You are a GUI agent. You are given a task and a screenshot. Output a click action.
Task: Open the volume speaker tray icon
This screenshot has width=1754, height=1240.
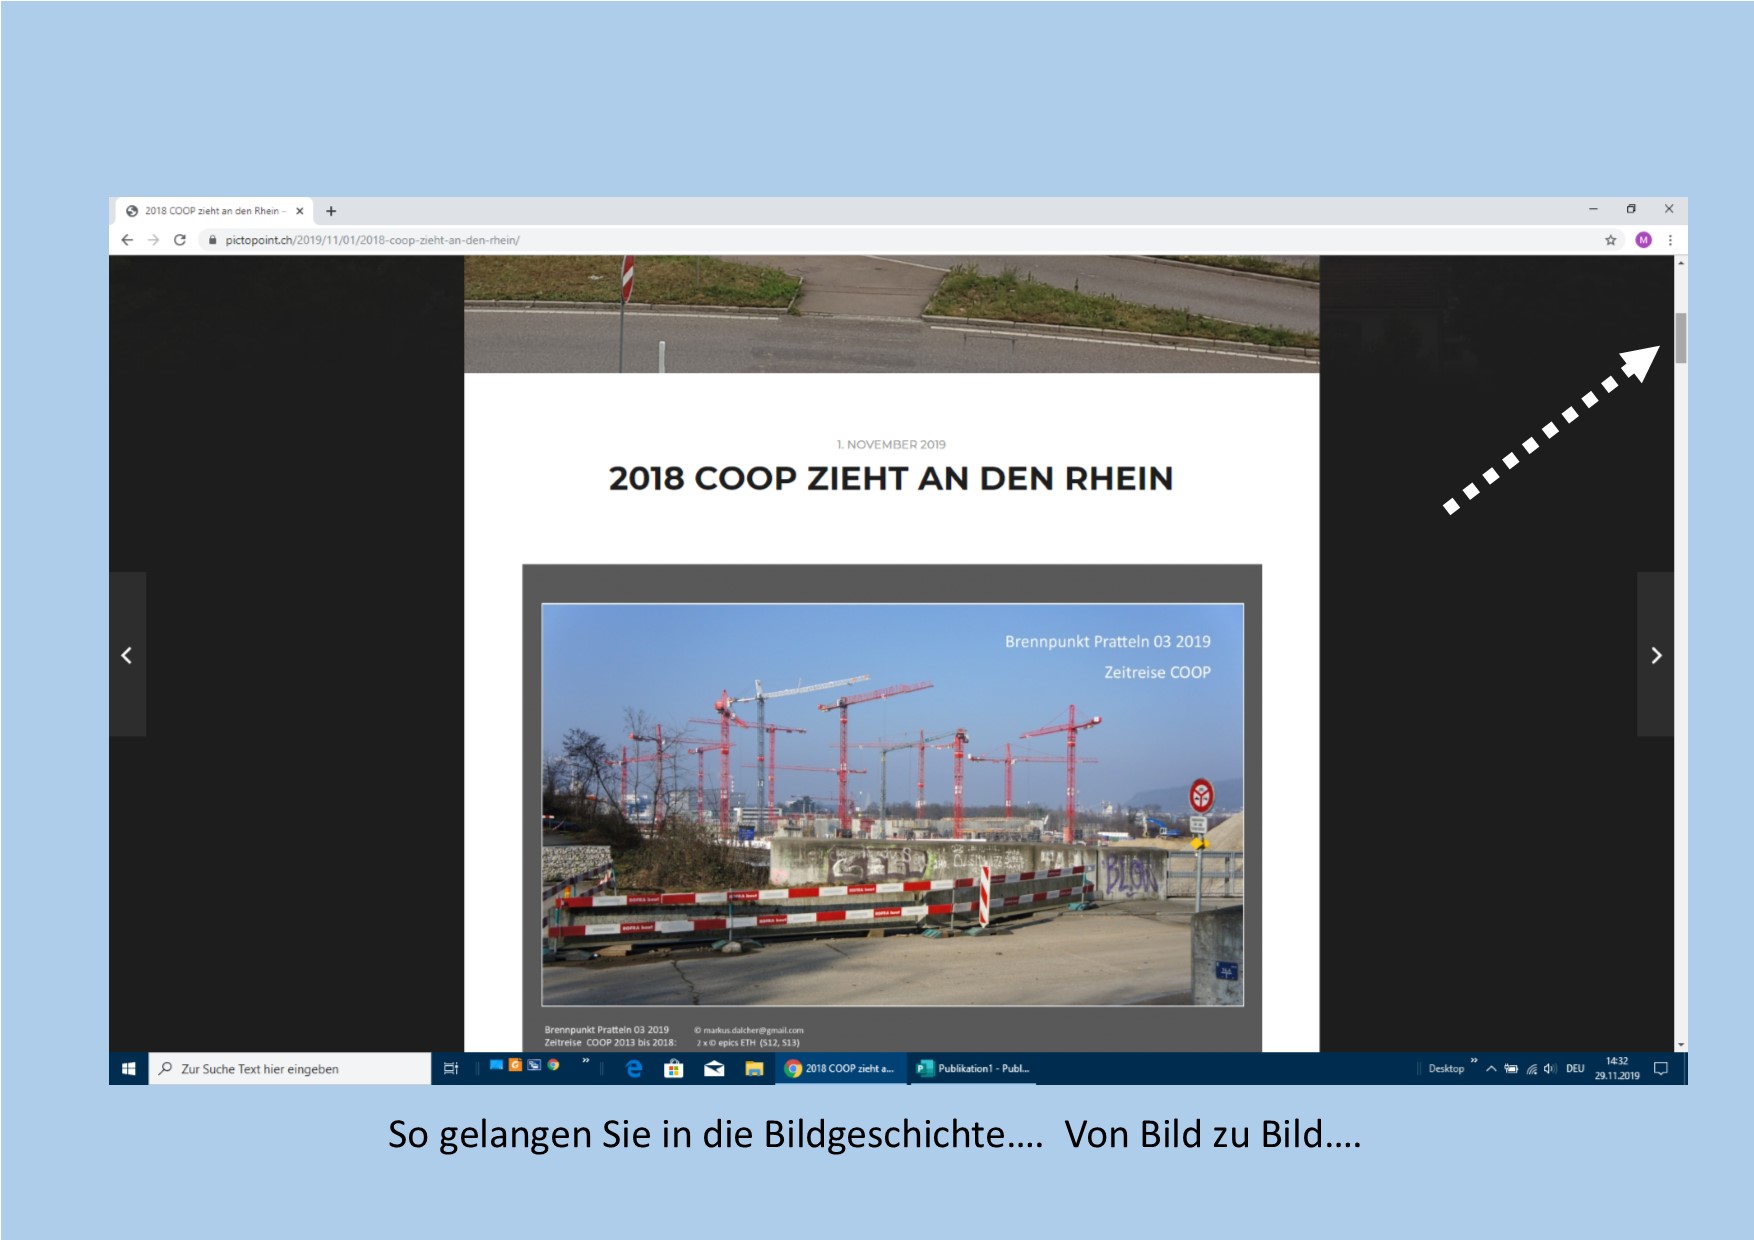coord(1550,1069)
